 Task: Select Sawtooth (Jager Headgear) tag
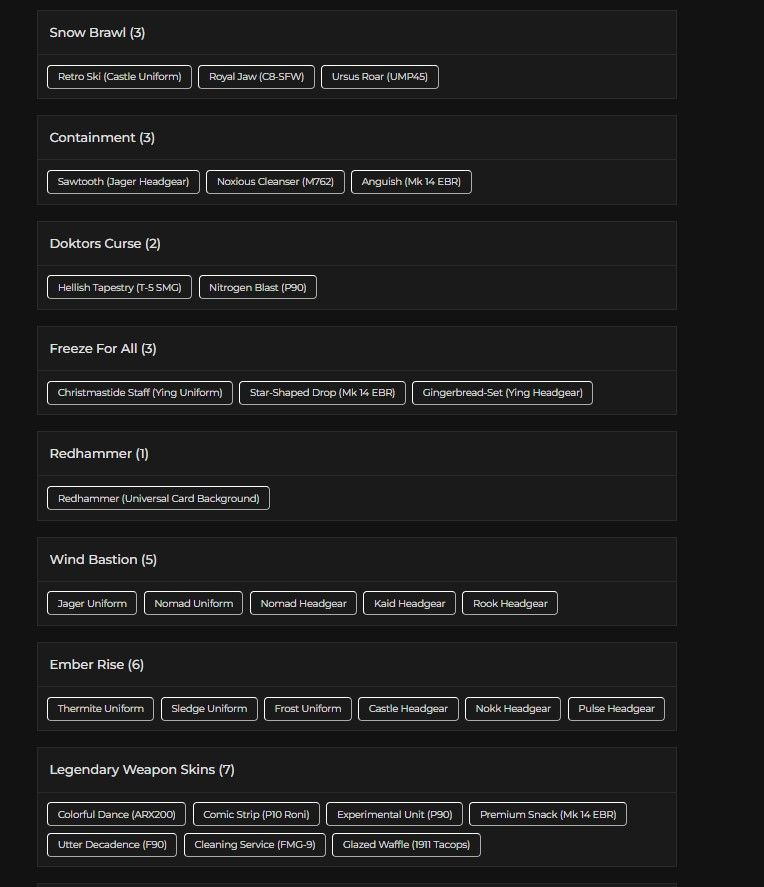(123, 182)
